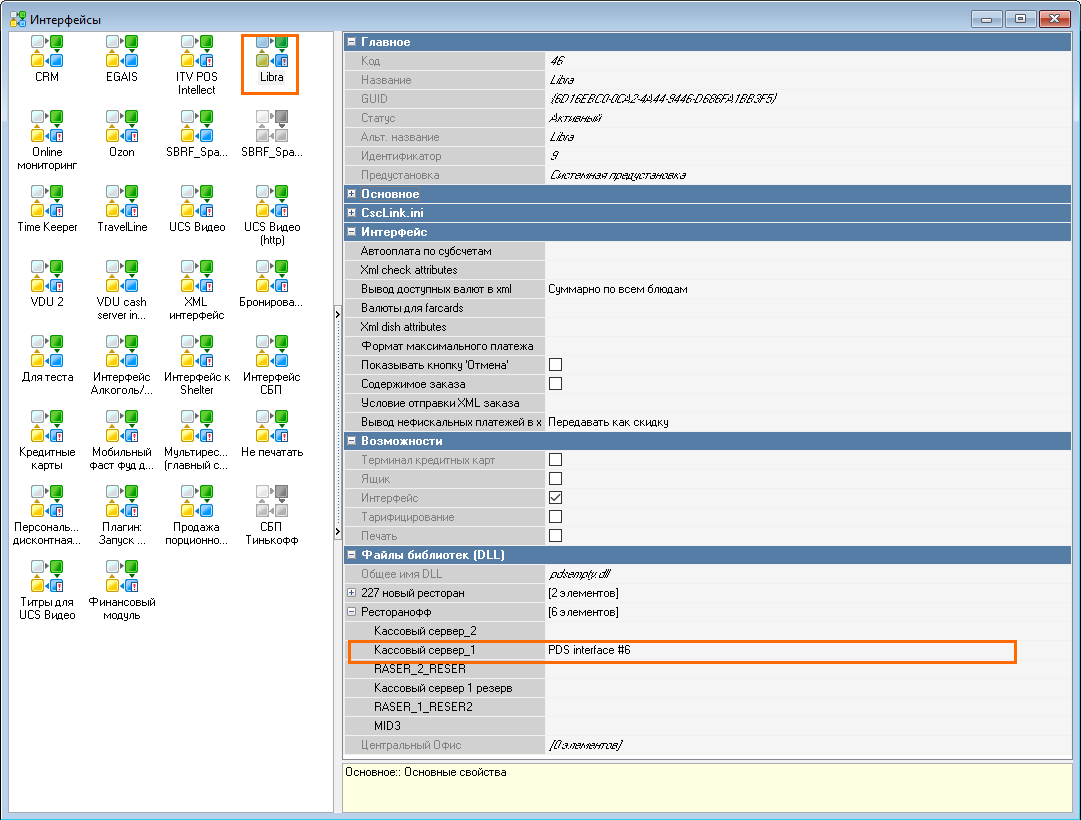
Task: Select the Time Keeper interface icon
Action: (x=47, y=203)
